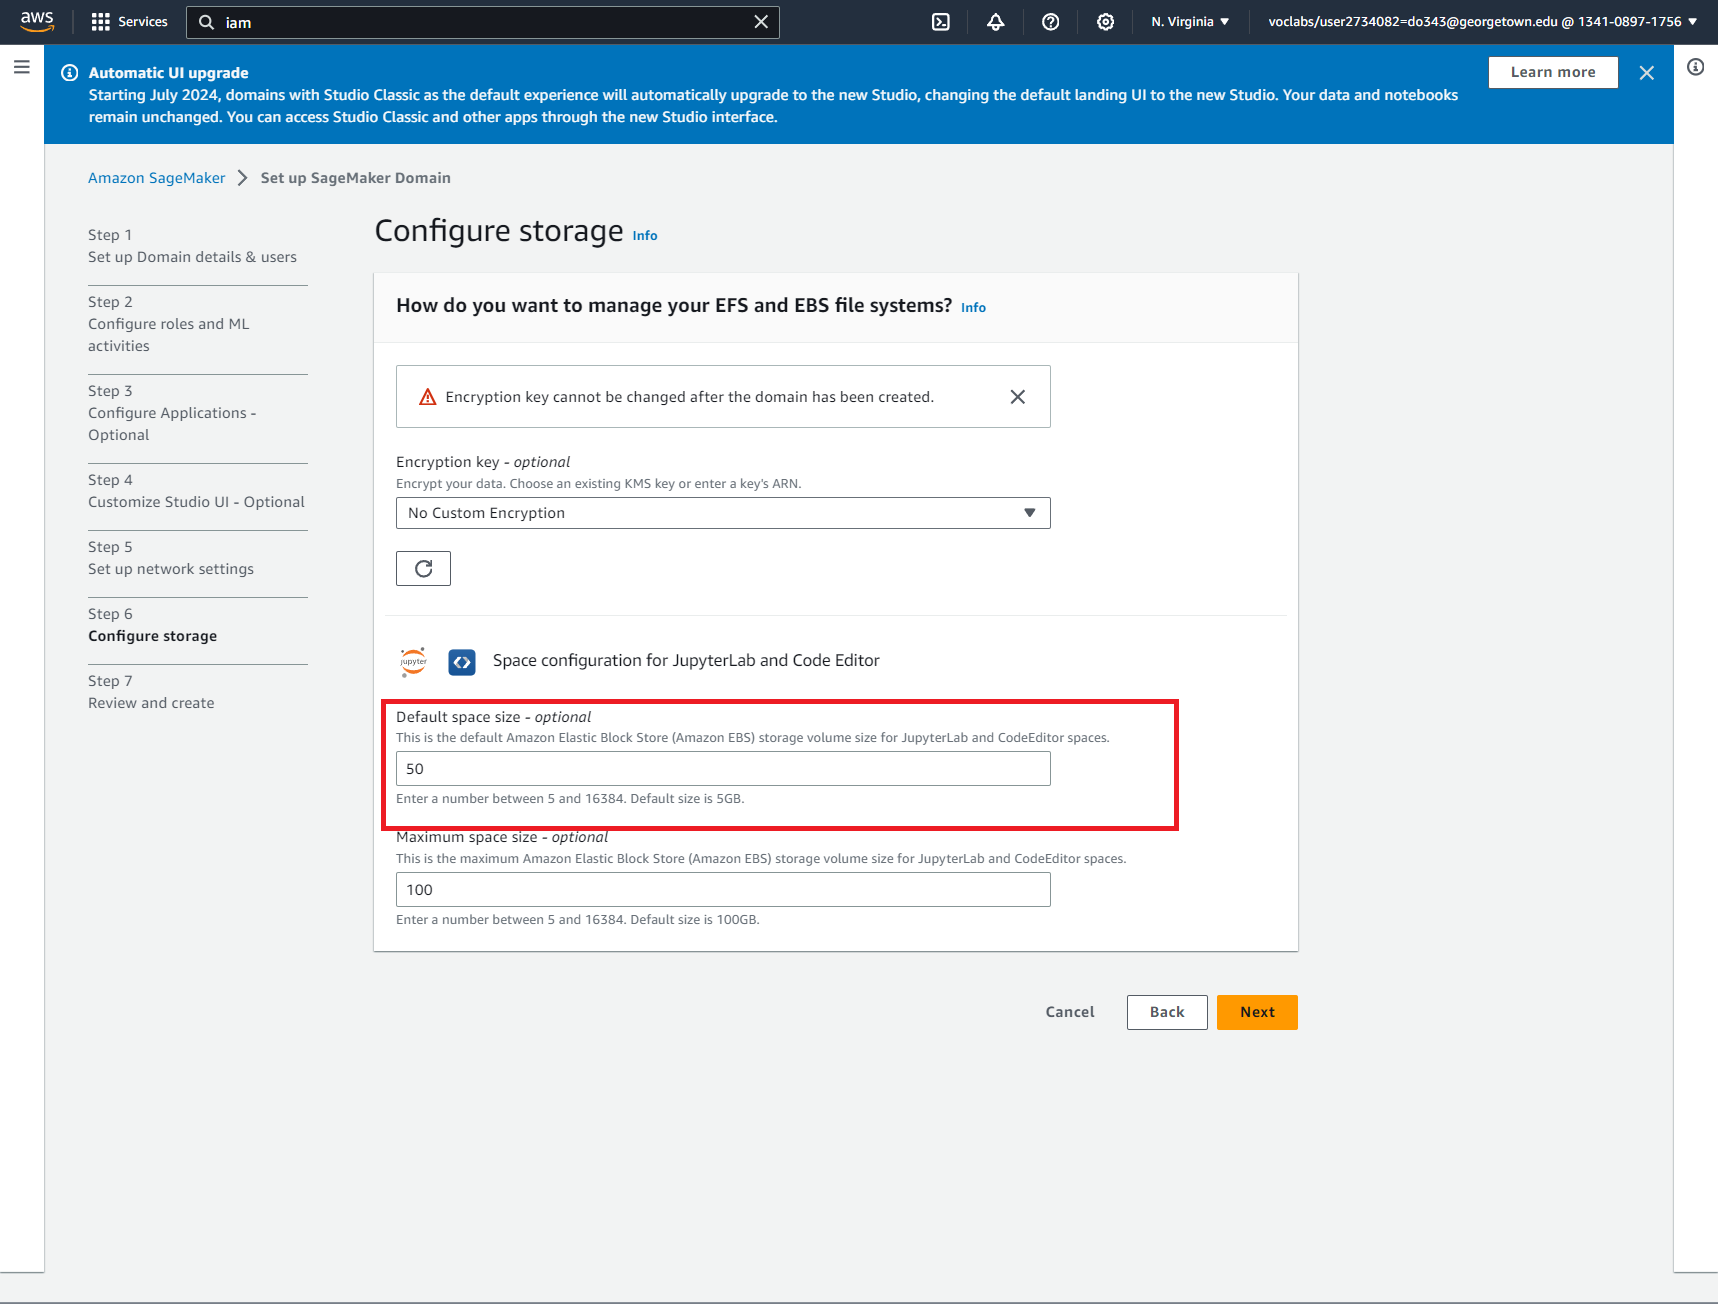Open the help question mark menu
This screenshot has width=1718, height=1304.
coord(1051,22)
